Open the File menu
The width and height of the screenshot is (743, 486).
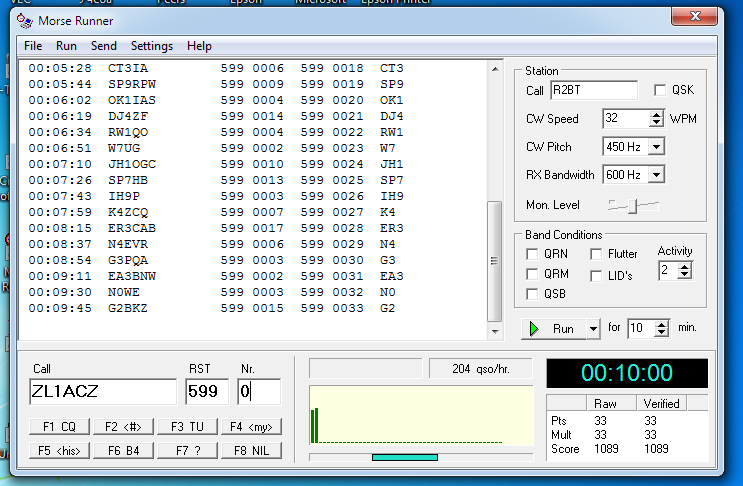click(33, 46)
